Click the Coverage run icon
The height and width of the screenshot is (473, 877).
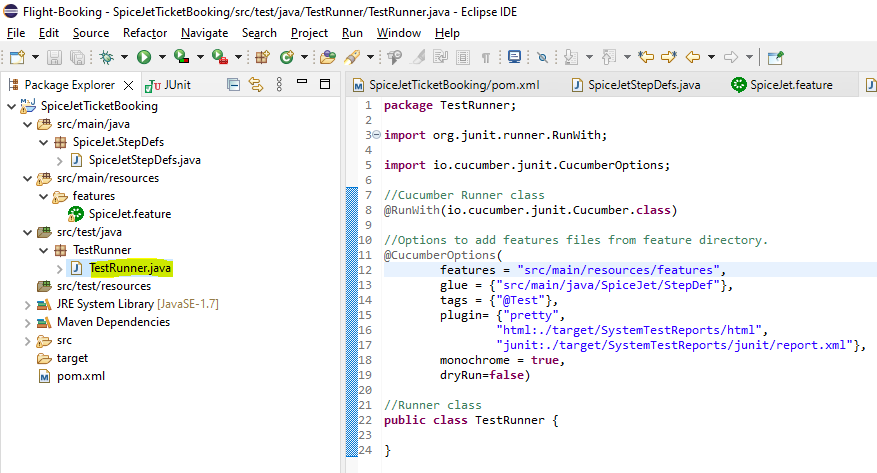pos(181,57)
